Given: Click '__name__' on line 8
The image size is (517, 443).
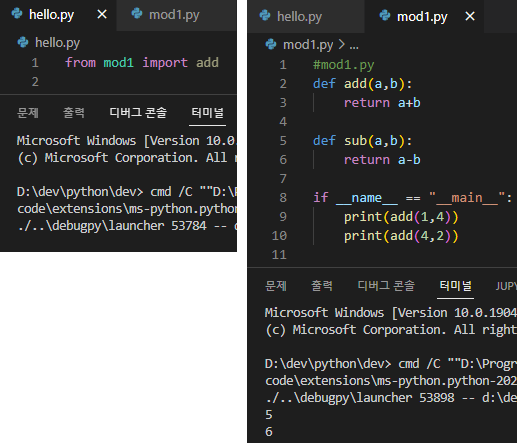Looking at the screenshot, I should pyautogui.click(x=367, y=198).
